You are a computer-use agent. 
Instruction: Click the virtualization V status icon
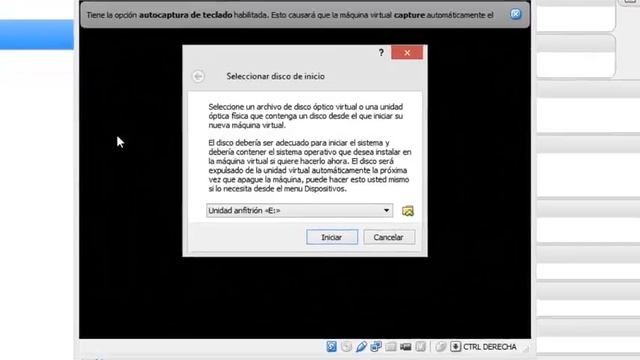pos(420,347)
